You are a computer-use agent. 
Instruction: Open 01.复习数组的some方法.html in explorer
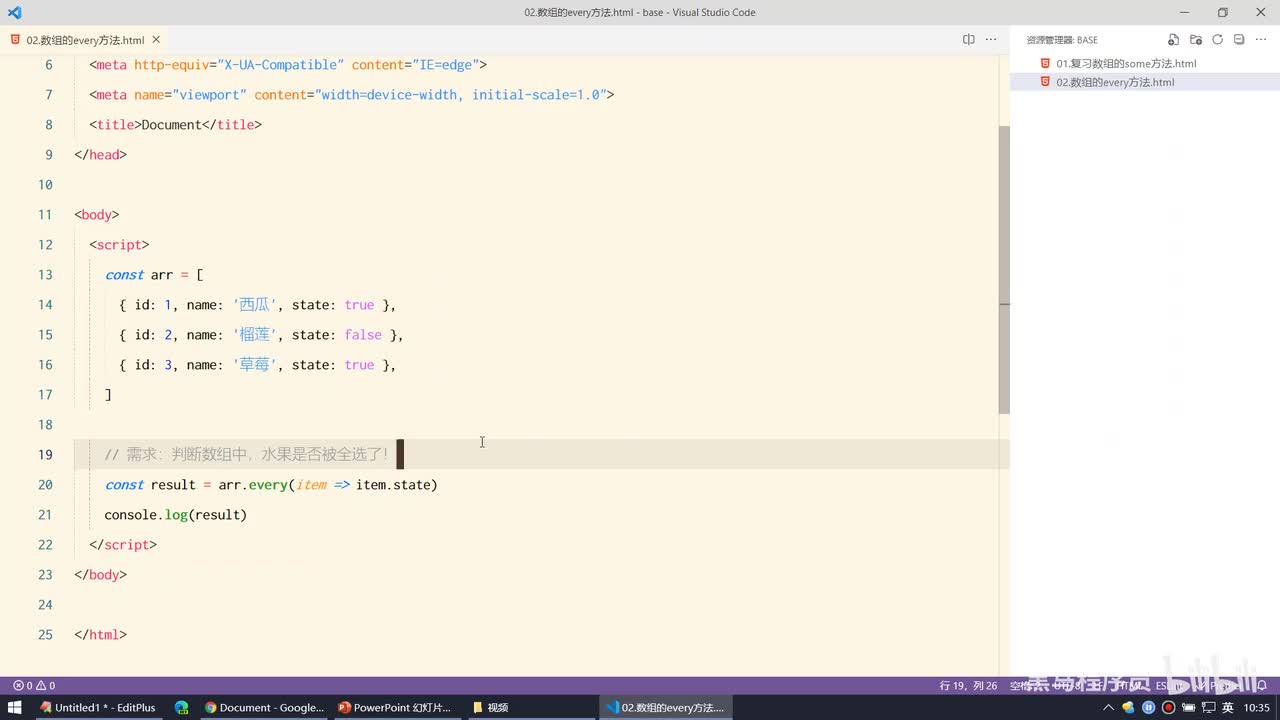[1126, 63]
